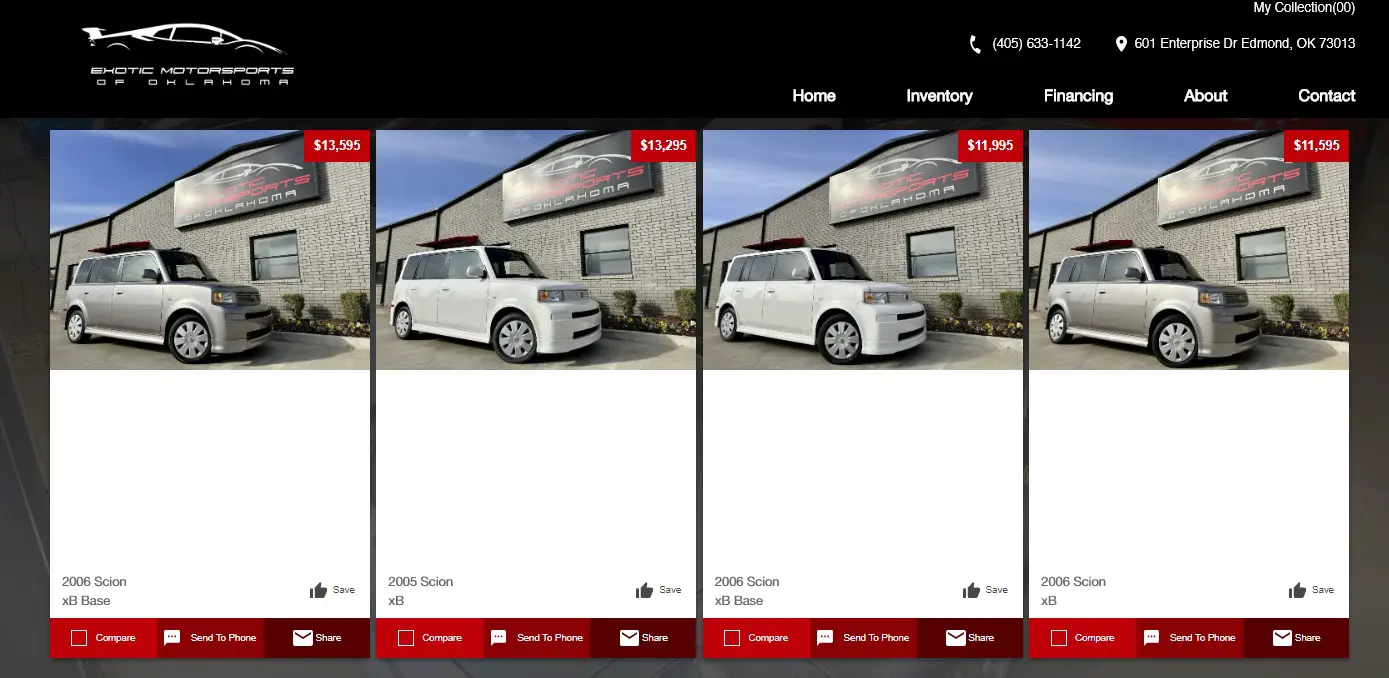Tick Compare checkbox on the $13,595 Scion
The height and width of the screenshot is (678, 1389).
point(79,638)
